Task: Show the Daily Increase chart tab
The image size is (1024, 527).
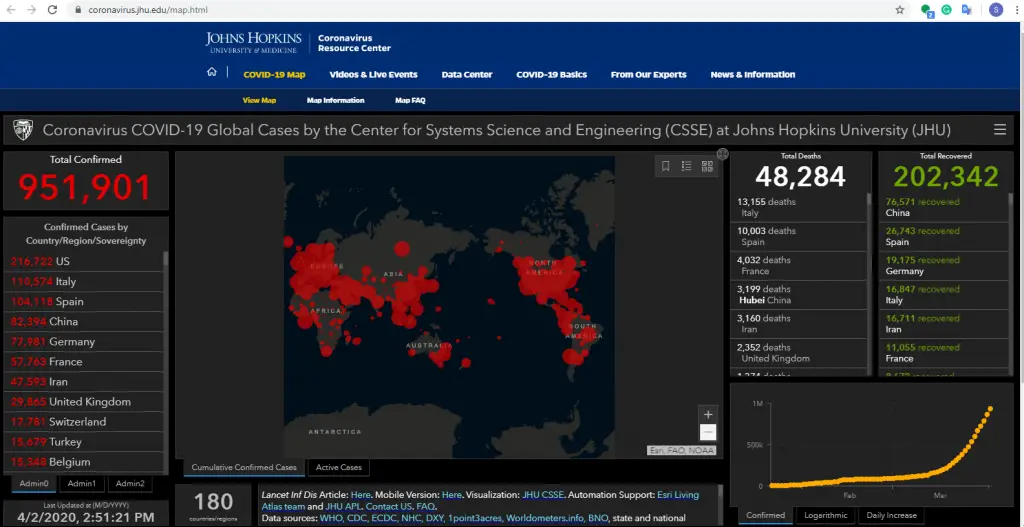Action: point(891,515)
